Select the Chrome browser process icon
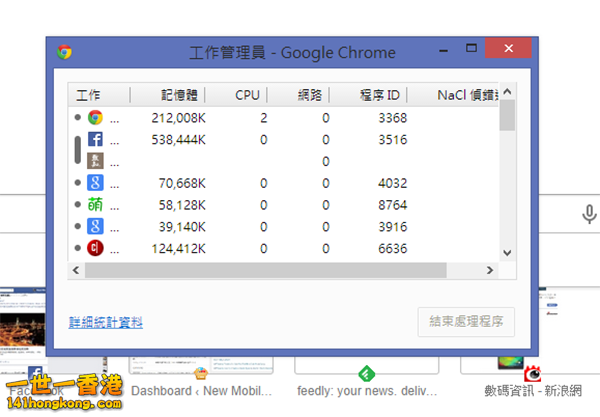600x417 pixels. pyautogui.click(x=95, y=117)
